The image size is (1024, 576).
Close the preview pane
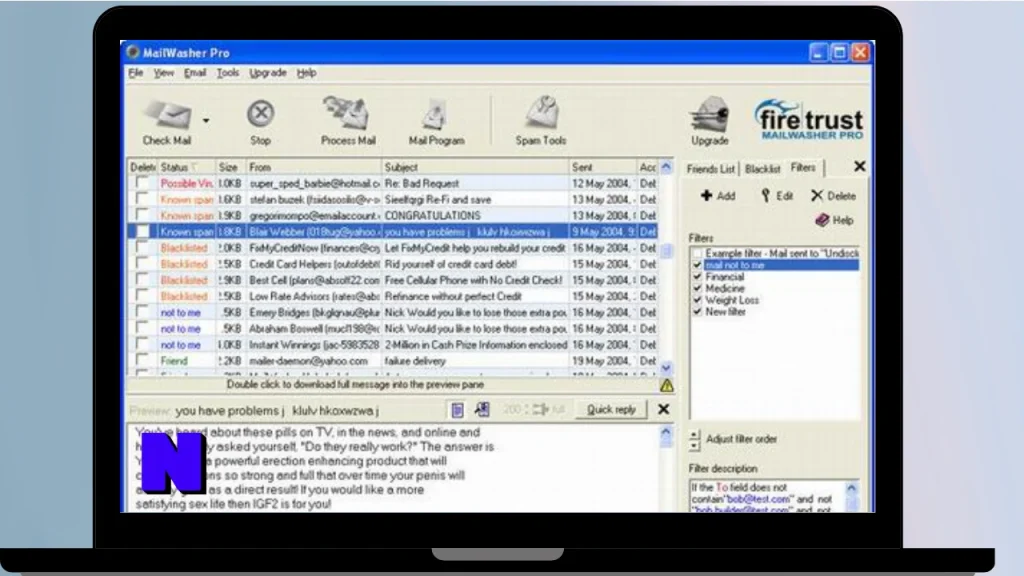tap(664, 409)
